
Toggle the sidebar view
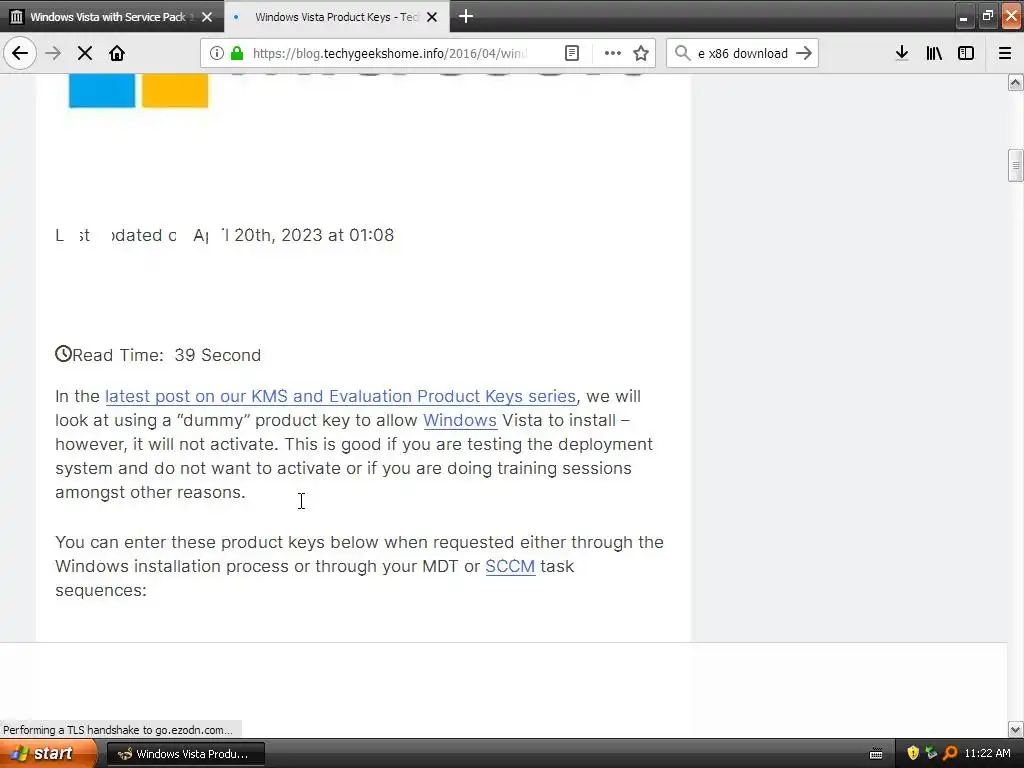[x=966, y=53]
